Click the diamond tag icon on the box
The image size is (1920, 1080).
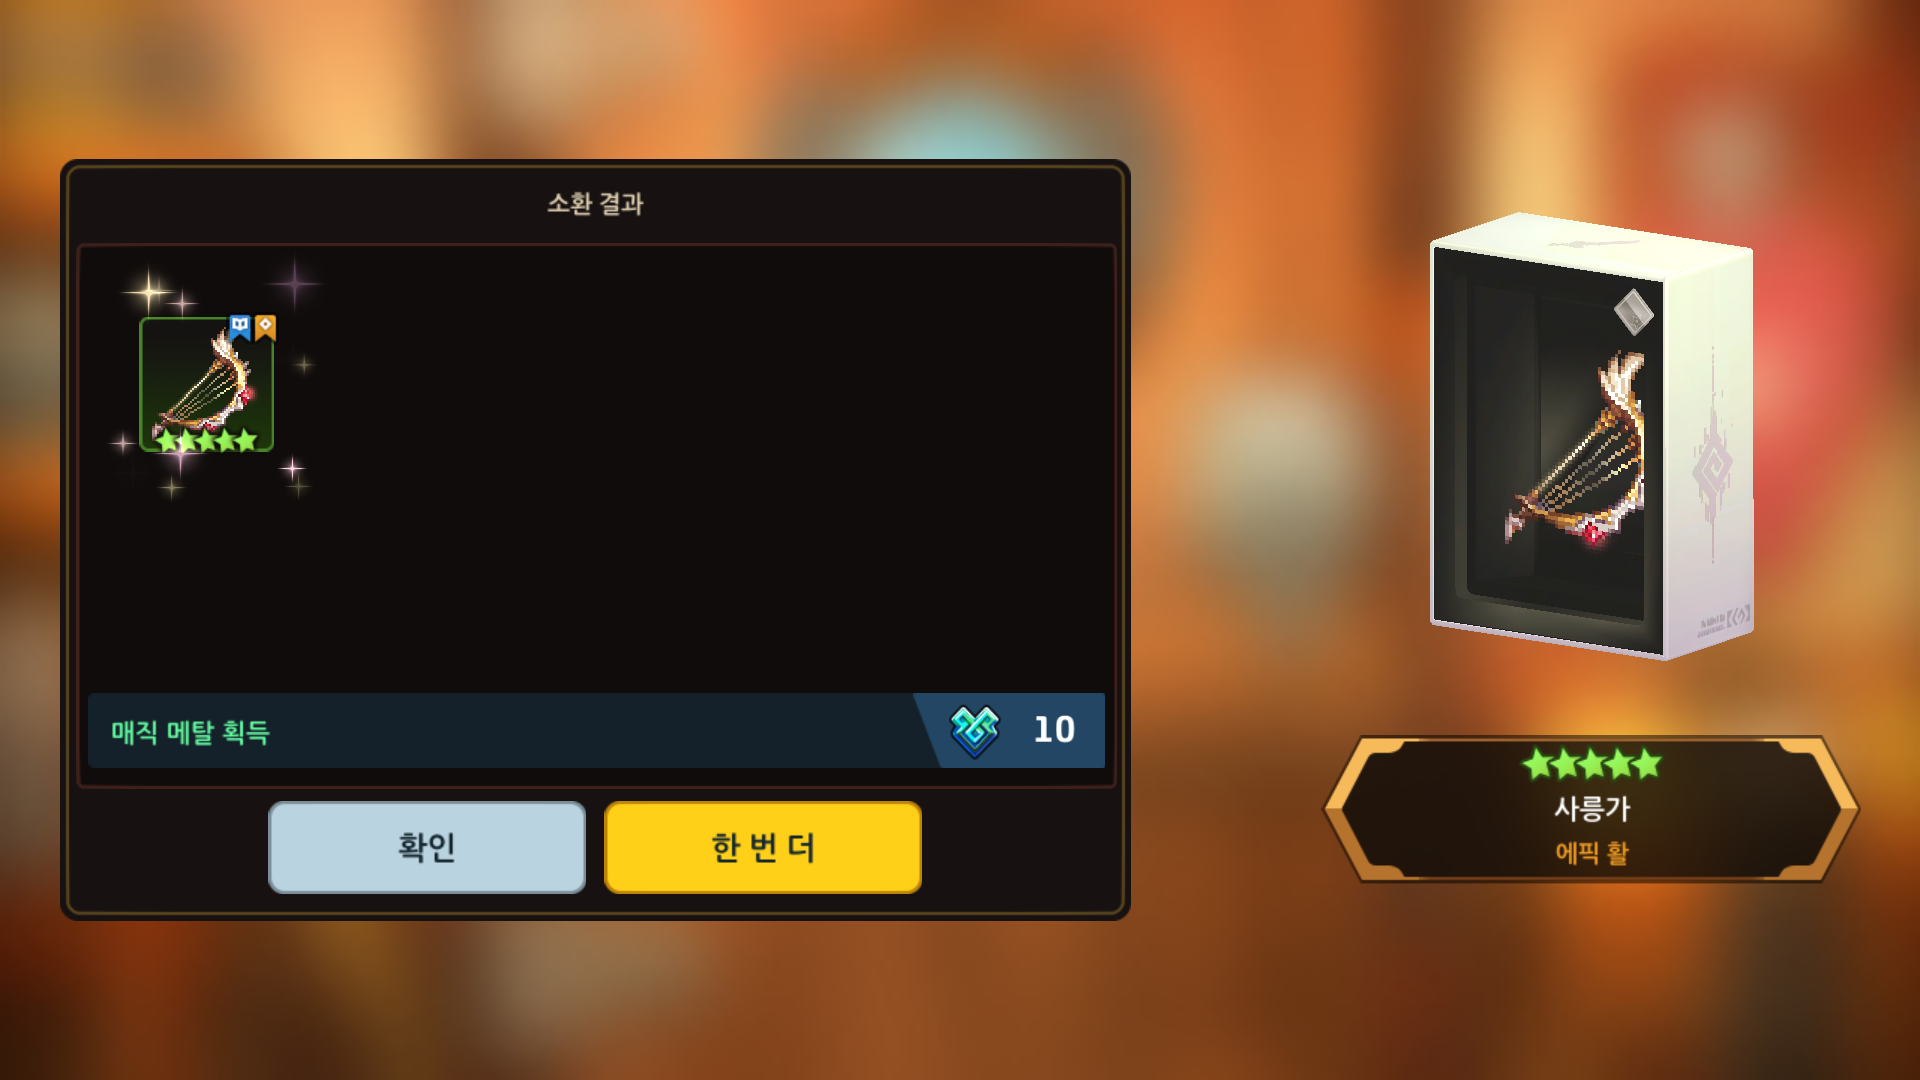(x=1633, y=312)
